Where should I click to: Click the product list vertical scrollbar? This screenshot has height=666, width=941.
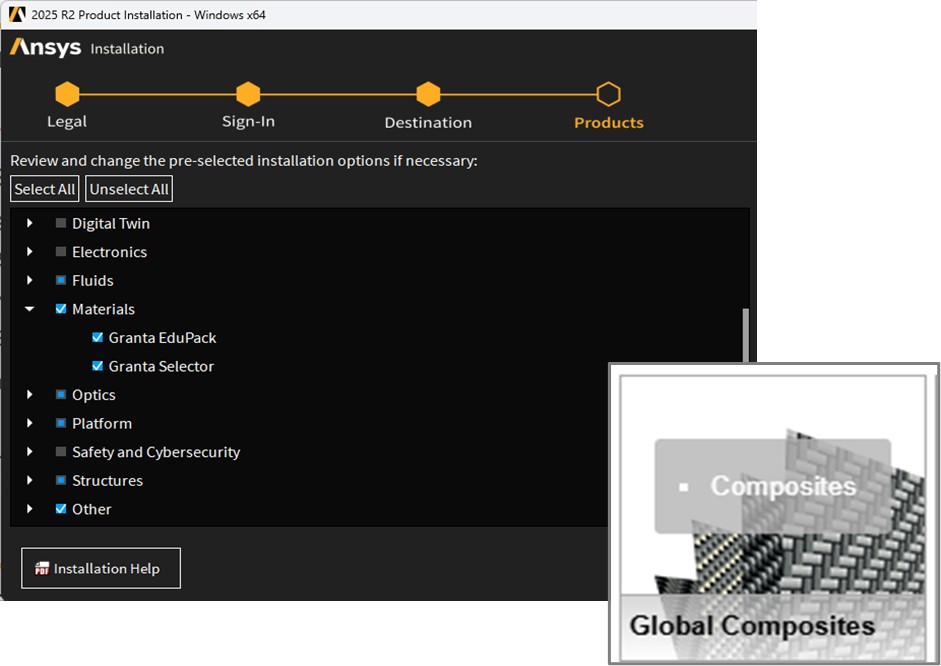pos(745,340)
